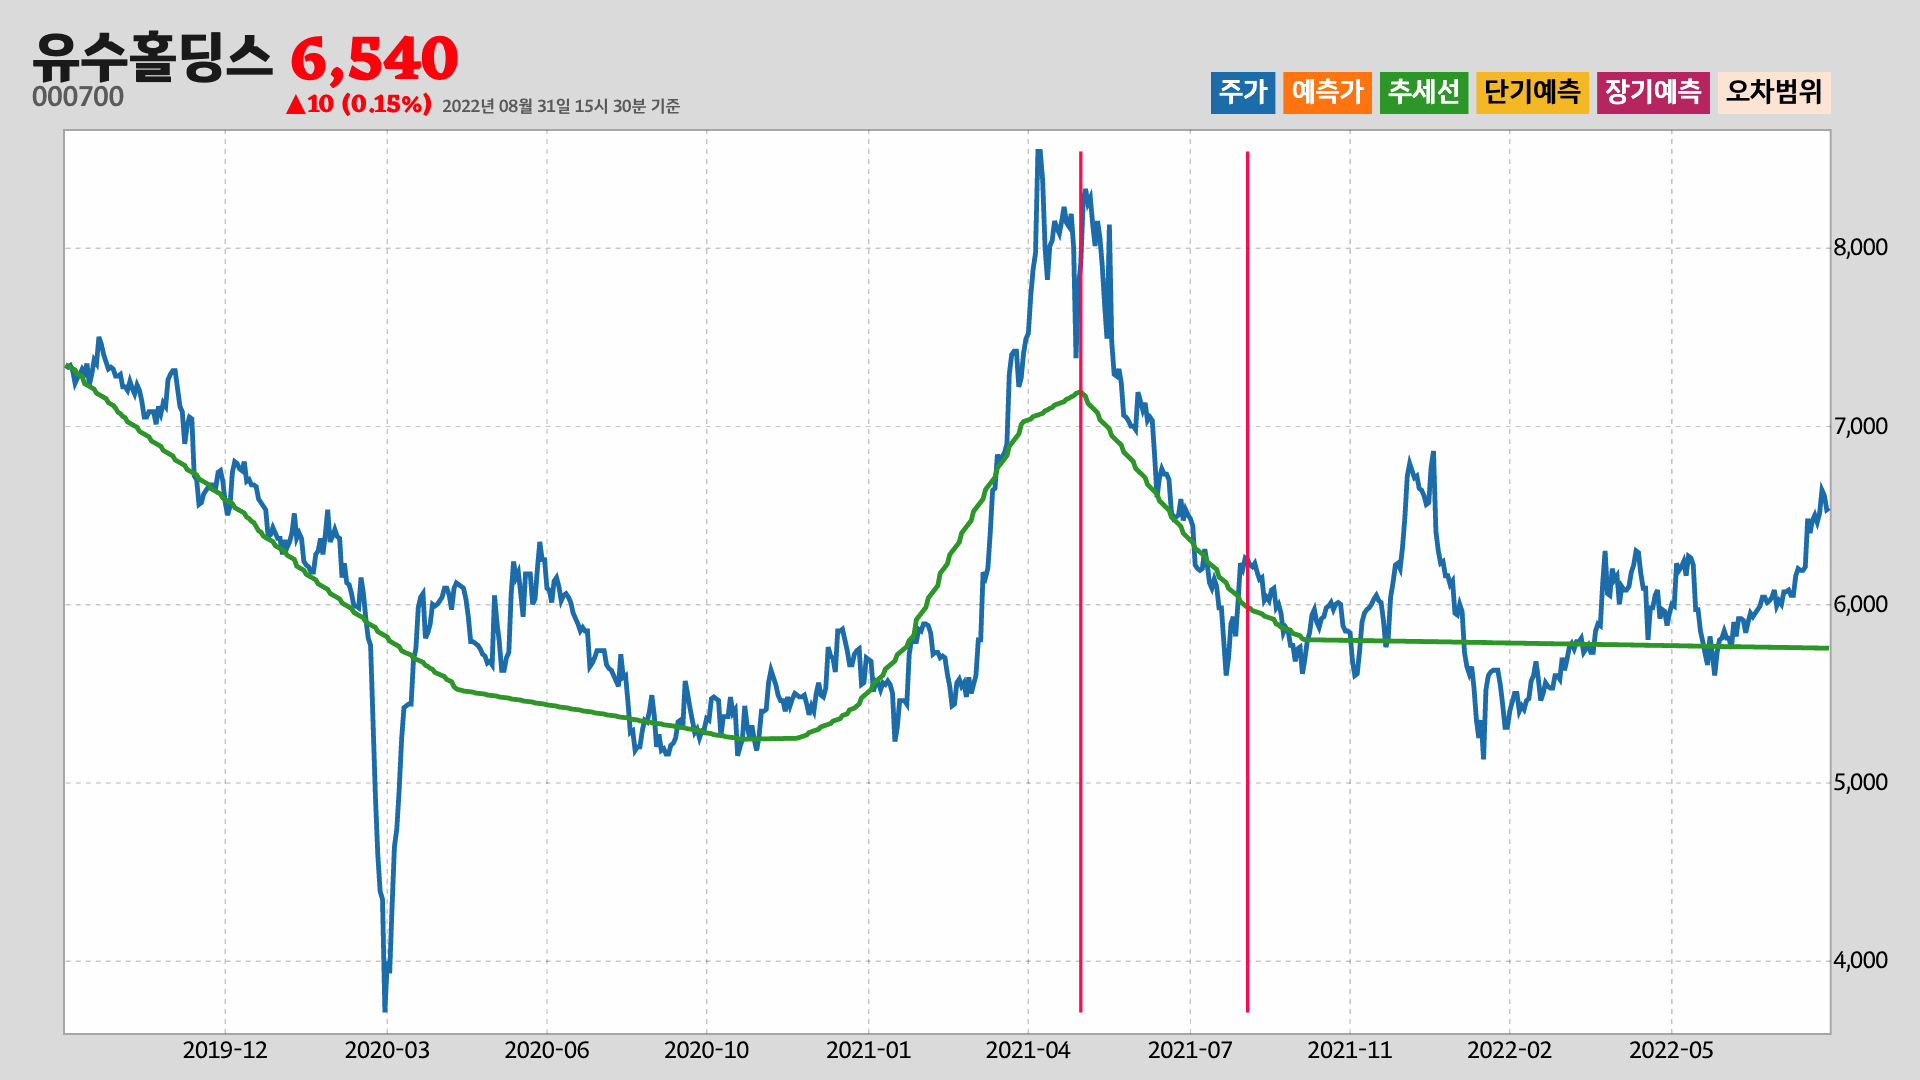Toggle the 오차범위 error range legend
Image resolution: width=1920 pixels, height=1080 pixels.
point(1774,93)
